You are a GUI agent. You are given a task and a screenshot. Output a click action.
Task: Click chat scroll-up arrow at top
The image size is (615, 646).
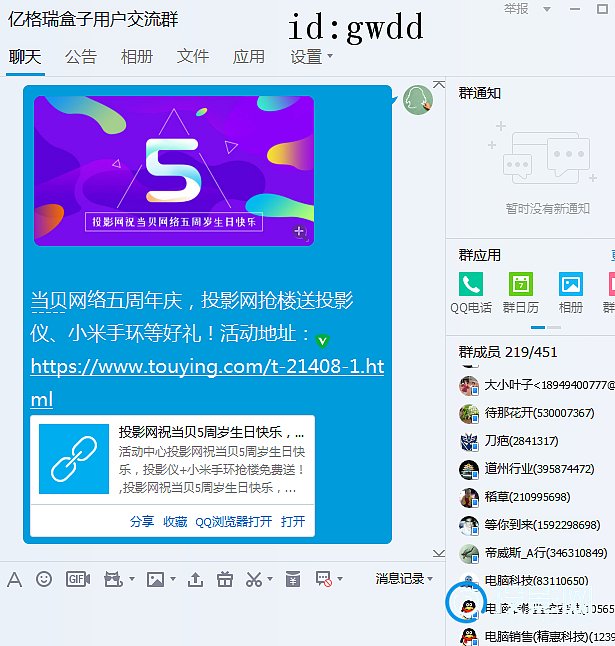tap(439, 84)
